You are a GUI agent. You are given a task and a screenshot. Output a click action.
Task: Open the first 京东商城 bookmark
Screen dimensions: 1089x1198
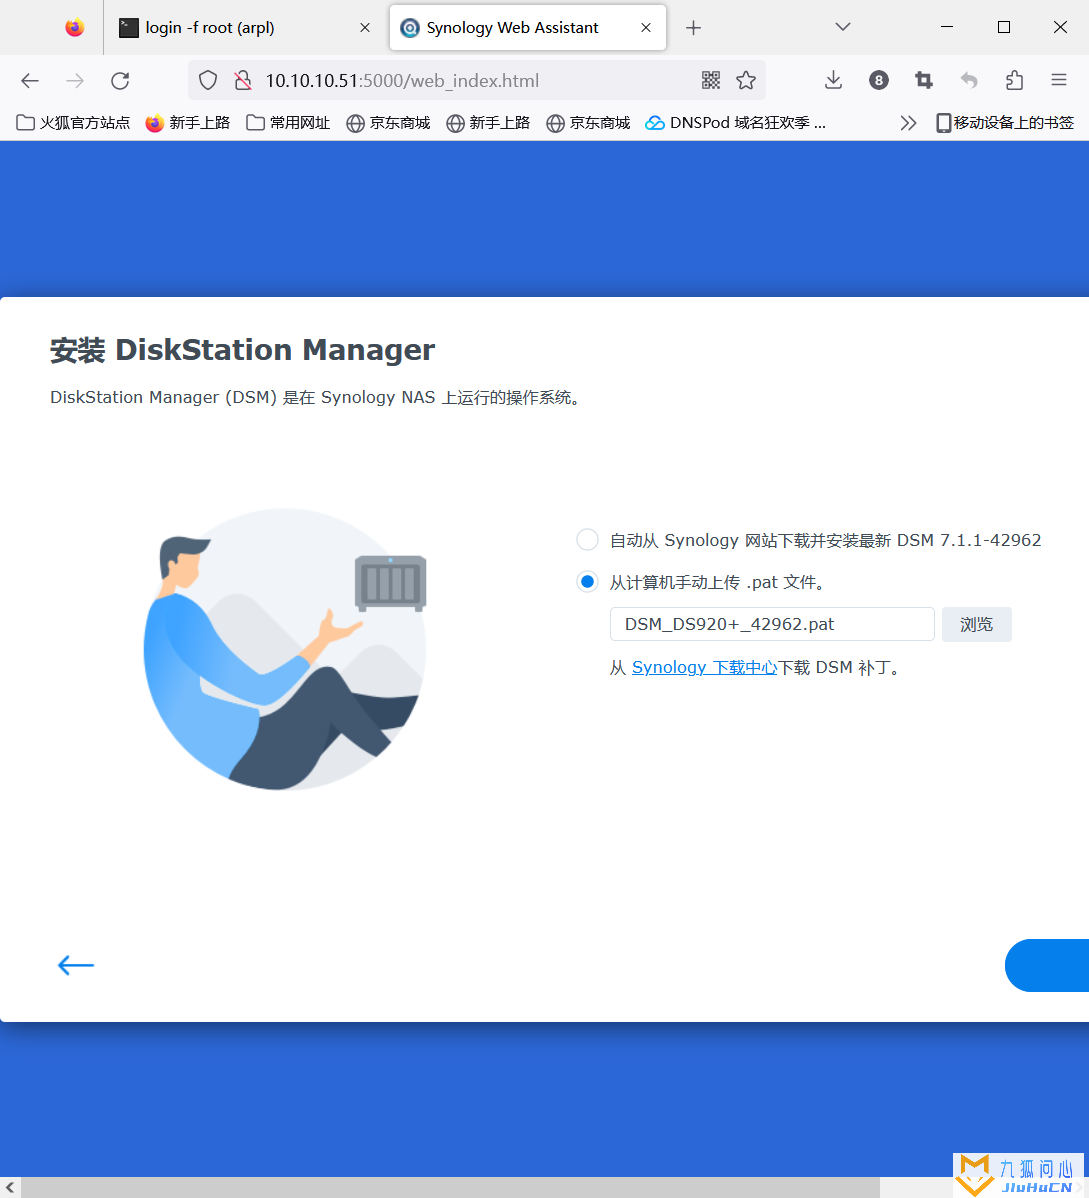click(x=388, y=123)
